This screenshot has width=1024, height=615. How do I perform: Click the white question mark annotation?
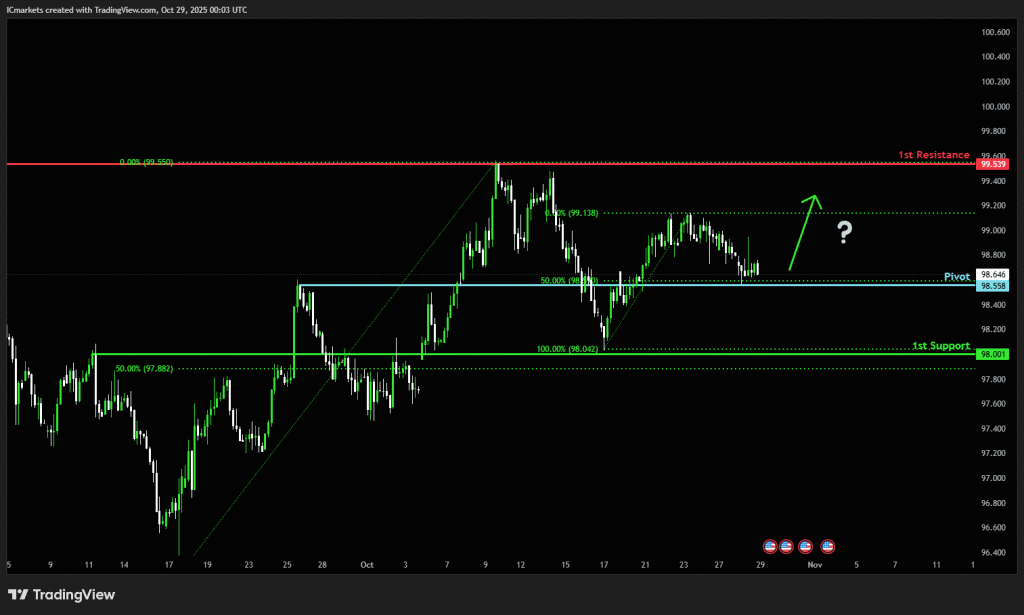pyautogui.click(x=845, y=234)
